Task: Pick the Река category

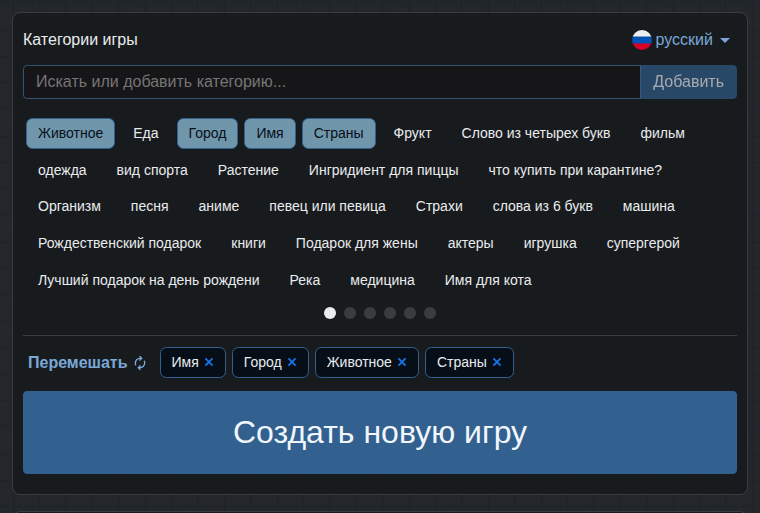Action: click(305, 280)
